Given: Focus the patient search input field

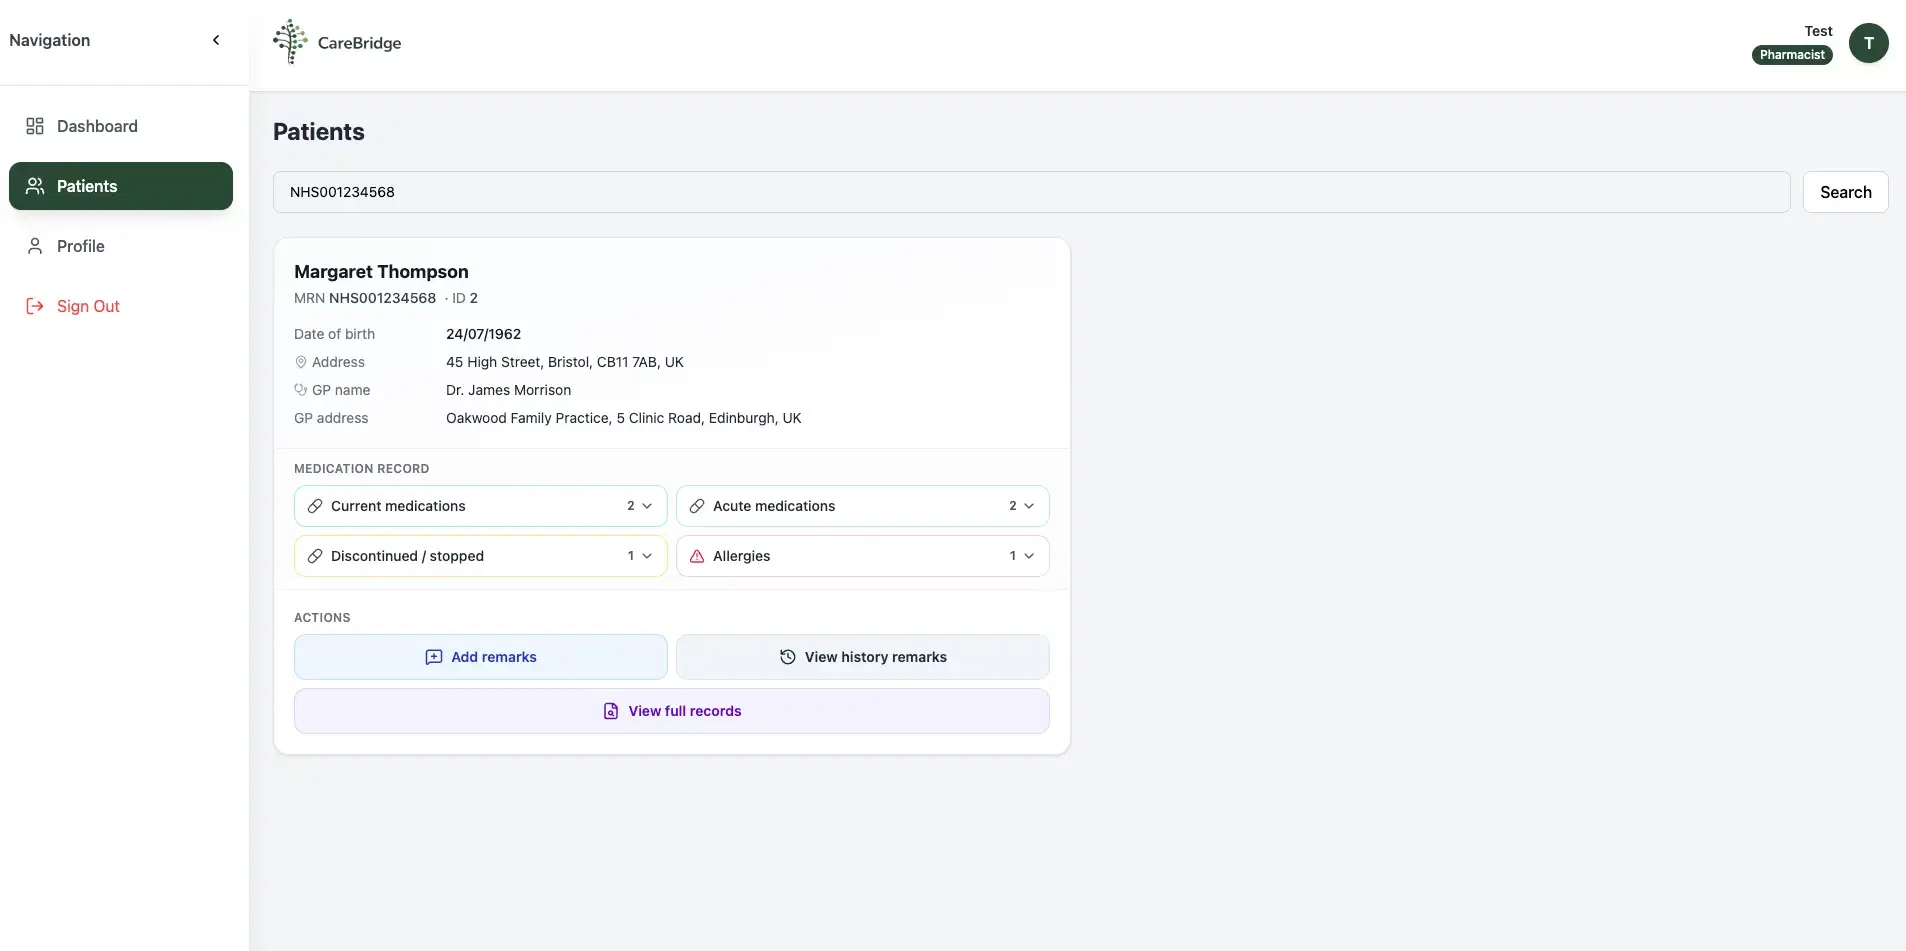Looking at the screenshot, I should point(1031,192).
